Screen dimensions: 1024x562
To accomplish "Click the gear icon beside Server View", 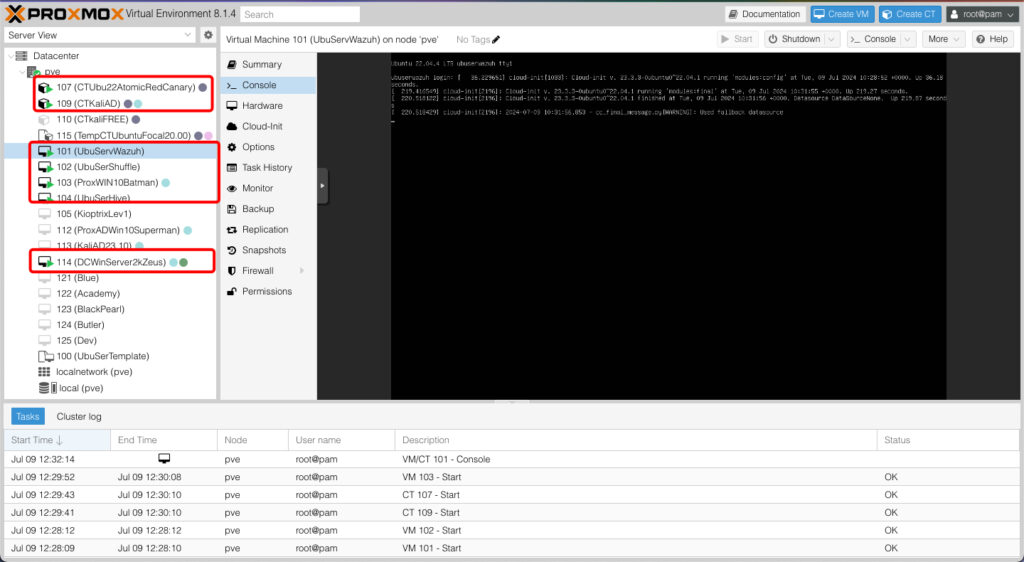I will [208, 35].
